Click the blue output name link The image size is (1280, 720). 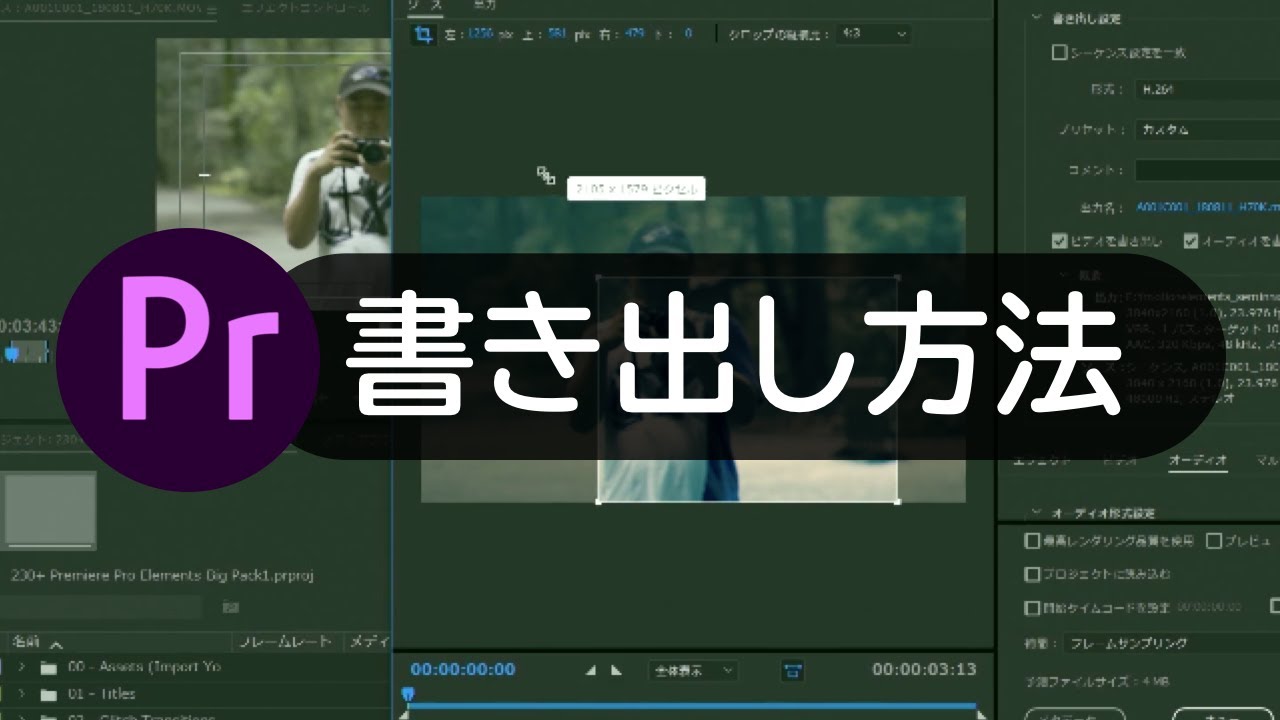coord(1208,208)
